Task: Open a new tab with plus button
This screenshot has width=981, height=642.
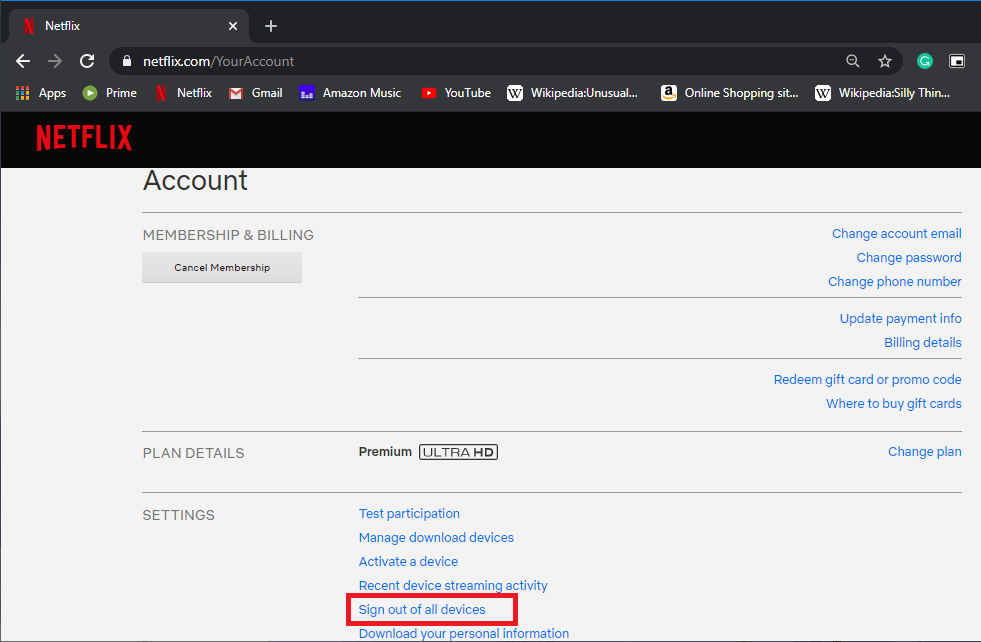Action: 271,26
